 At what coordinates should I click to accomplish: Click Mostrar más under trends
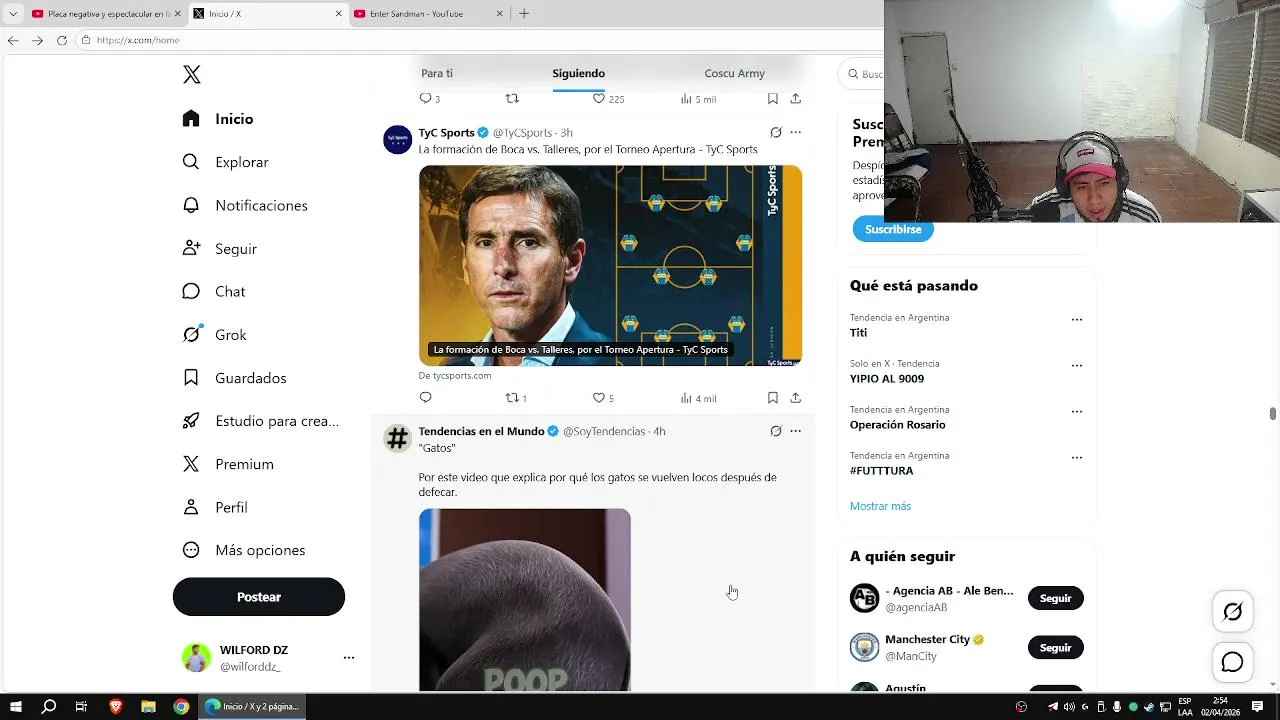point(880,506)
